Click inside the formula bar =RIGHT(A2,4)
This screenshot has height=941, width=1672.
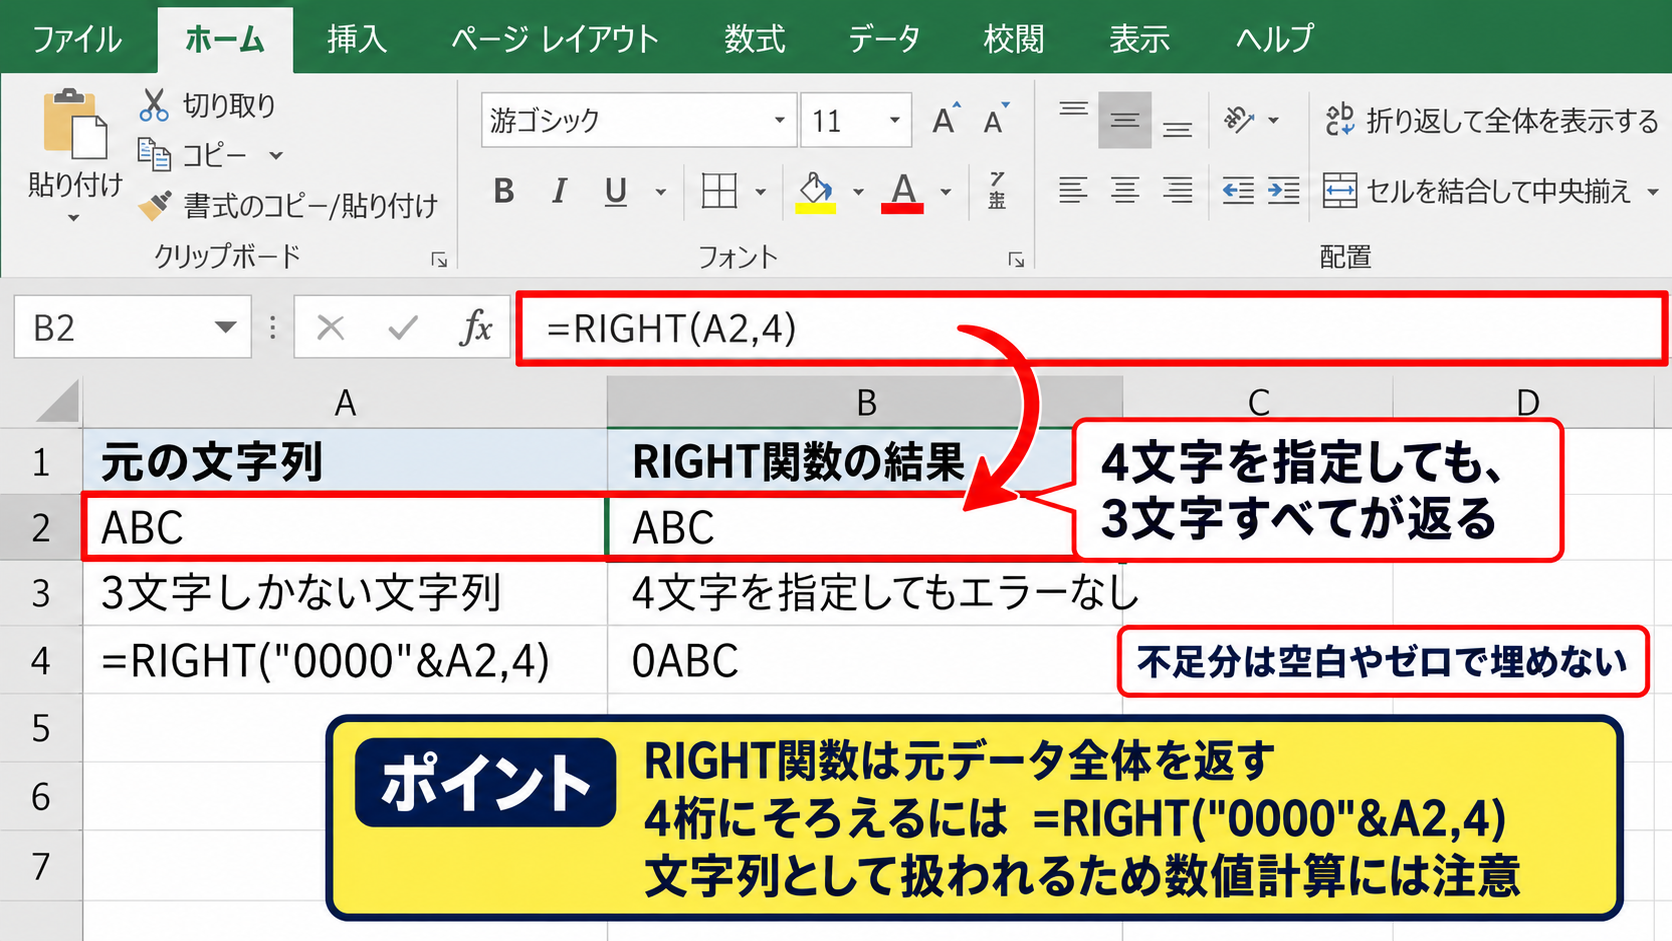[1092, 328]
